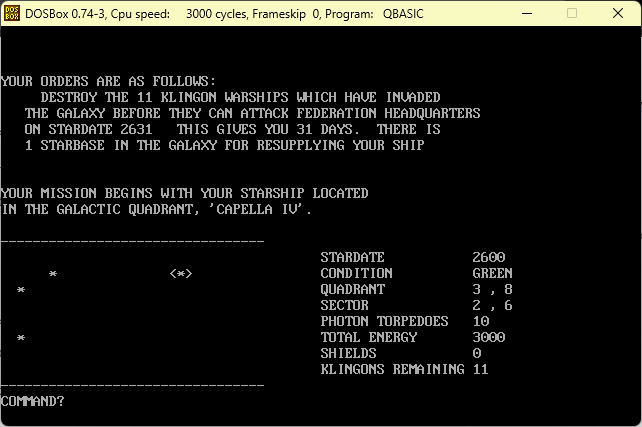This screenshot has width=642, height=427.
Task: Click the COMMAND? prompt line
Action: pos(32,401)
